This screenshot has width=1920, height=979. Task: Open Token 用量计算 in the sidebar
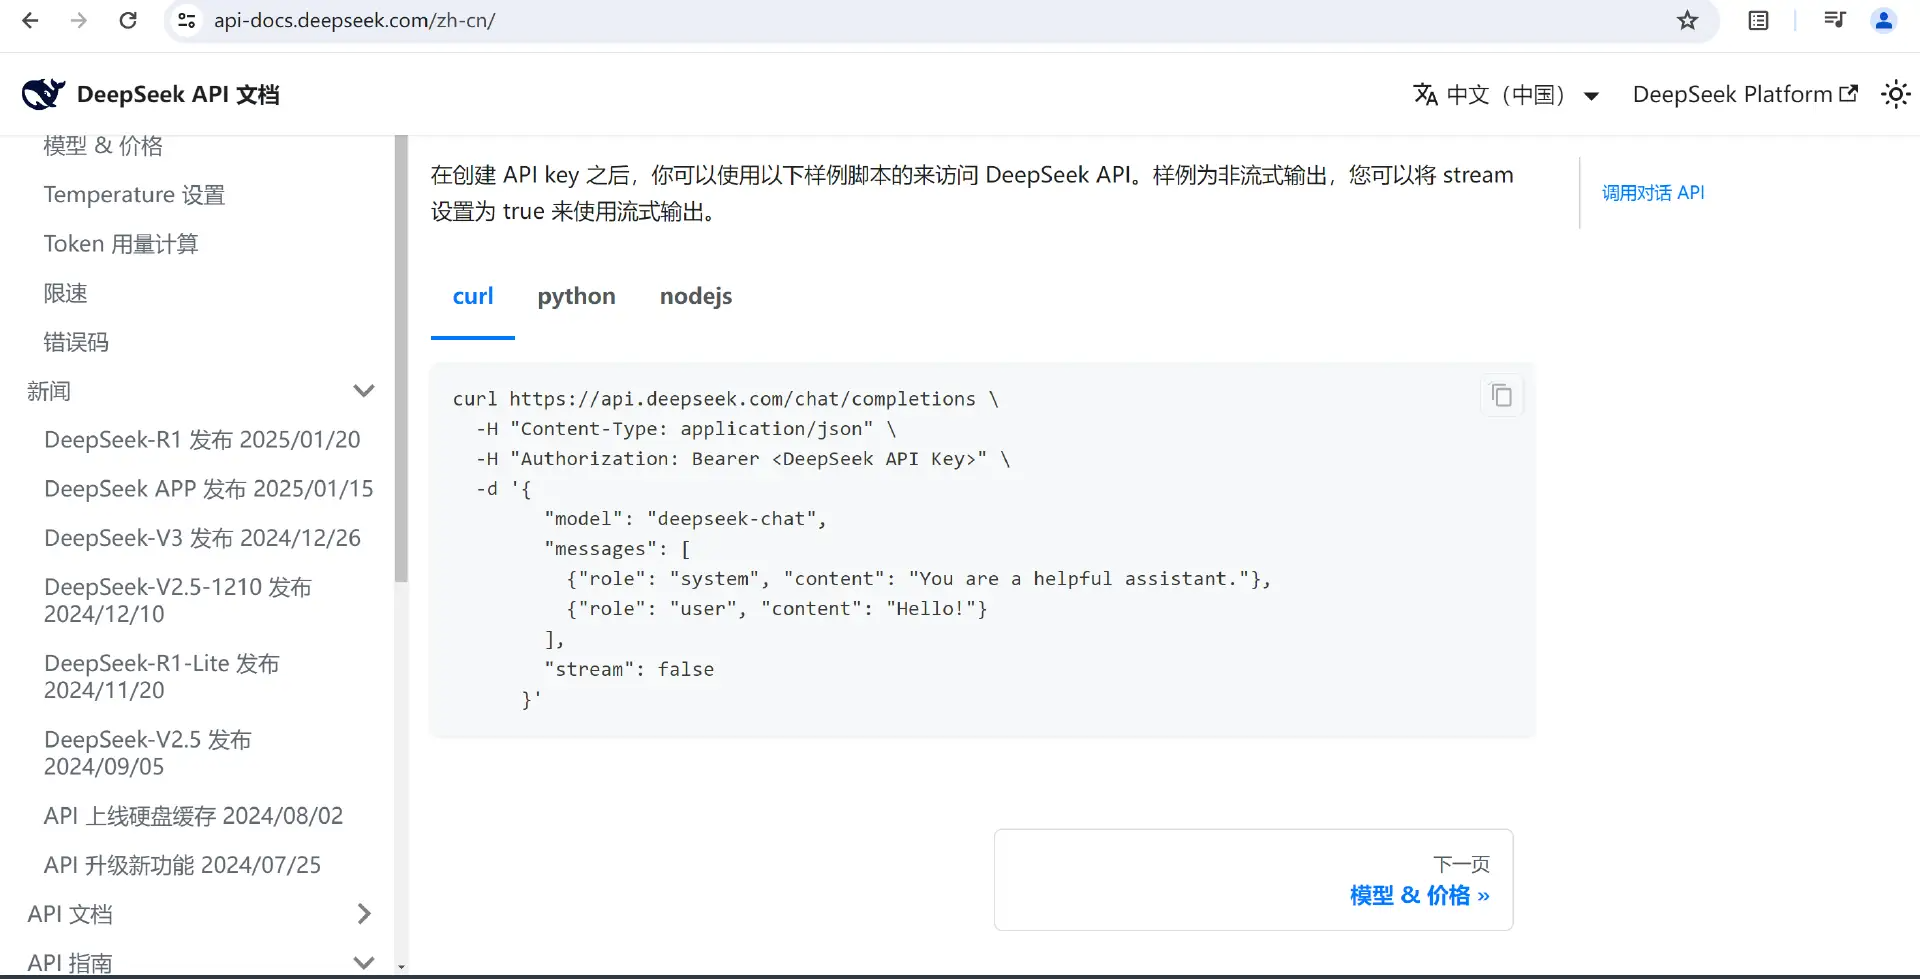click(x=121, y=244)
